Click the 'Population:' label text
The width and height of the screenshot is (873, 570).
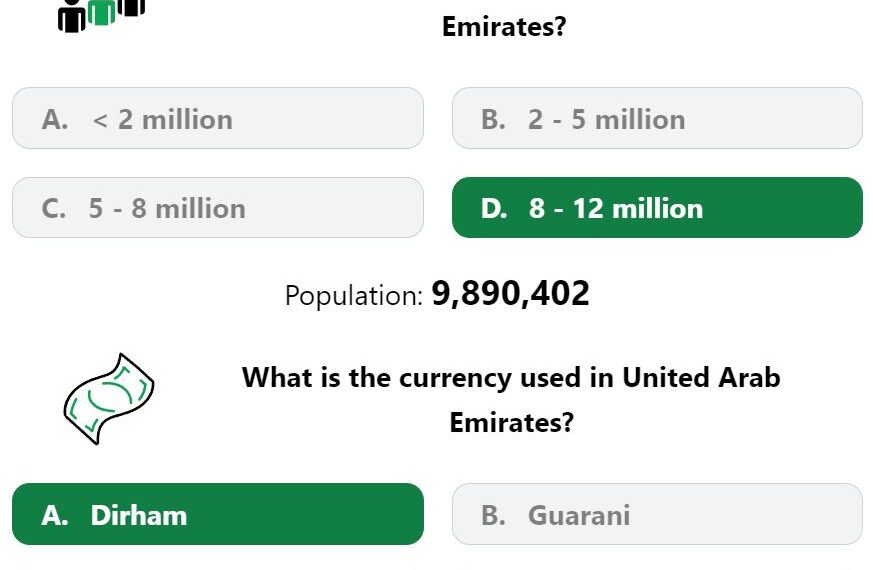[x=354, y=296]
